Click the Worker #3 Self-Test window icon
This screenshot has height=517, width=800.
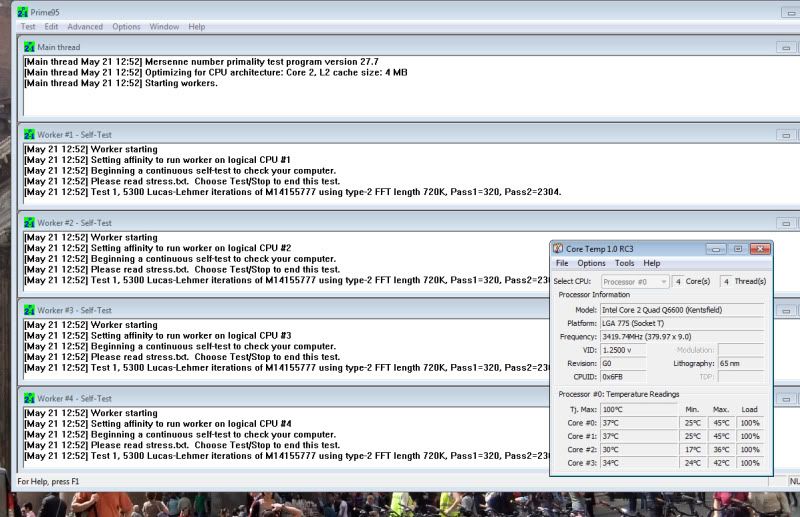point(29,310)
